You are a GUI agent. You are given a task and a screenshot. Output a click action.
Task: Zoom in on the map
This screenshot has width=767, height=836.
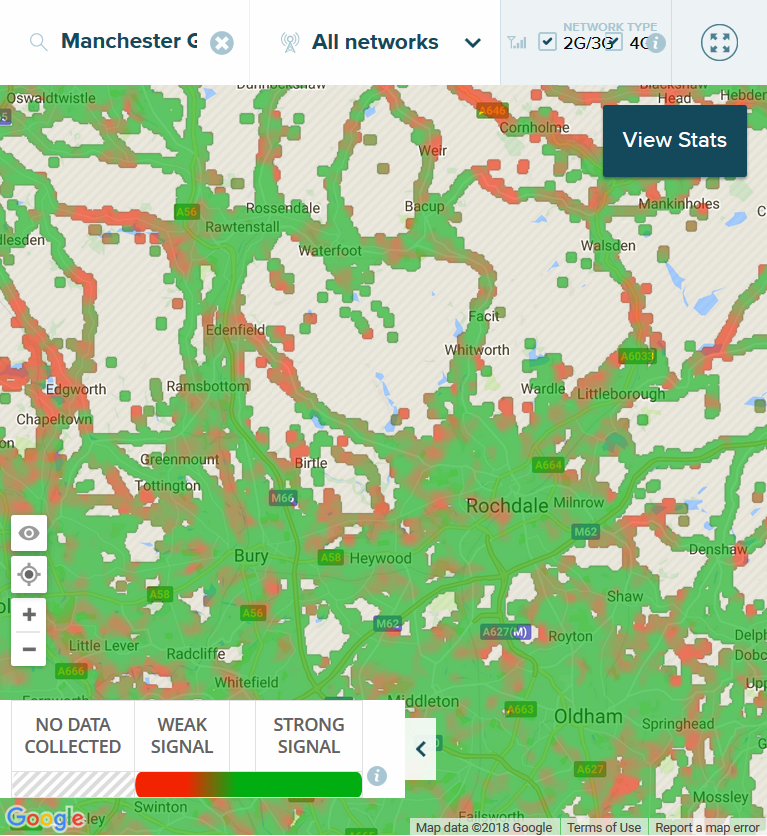29,614
